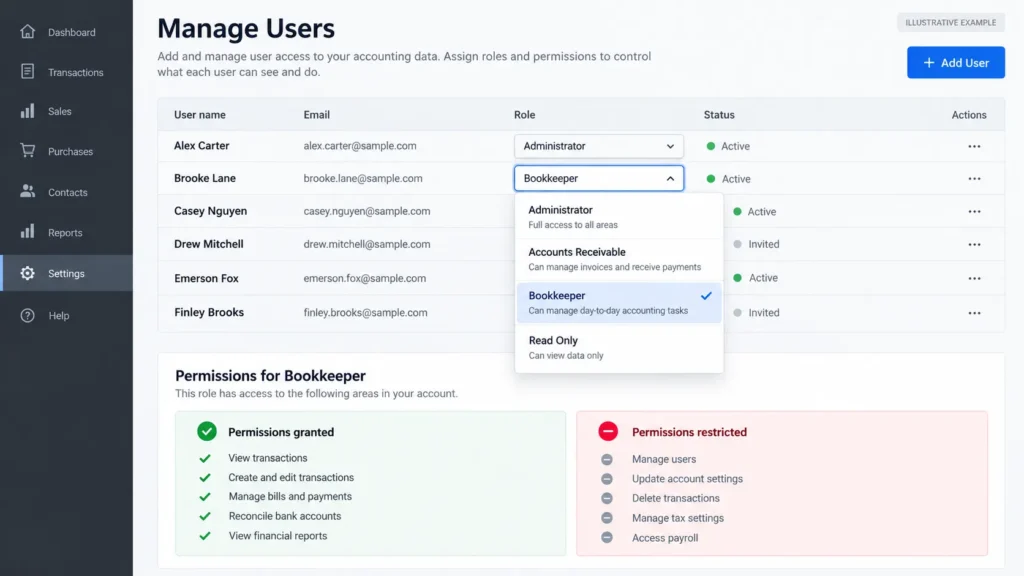Click up chevron in Bookkeeper role dropdown
Screen dimensions: 1024x576
tap(670, 178)
